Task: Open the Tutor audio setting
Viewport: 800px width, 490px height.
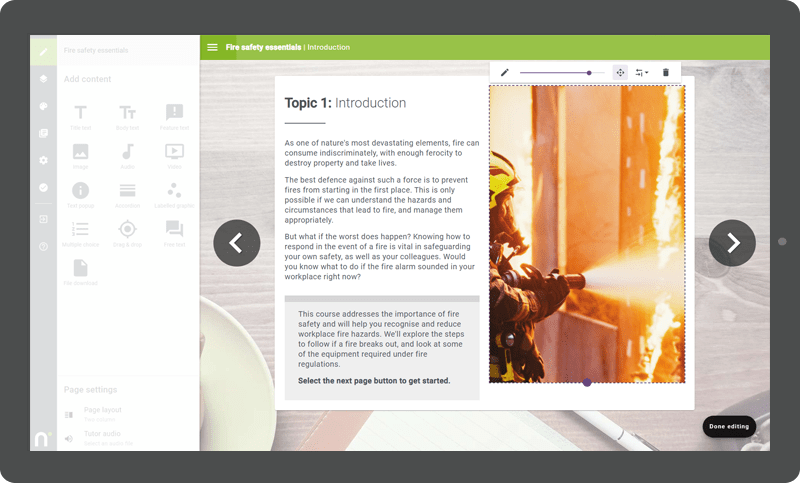Action: pos(102,437)
